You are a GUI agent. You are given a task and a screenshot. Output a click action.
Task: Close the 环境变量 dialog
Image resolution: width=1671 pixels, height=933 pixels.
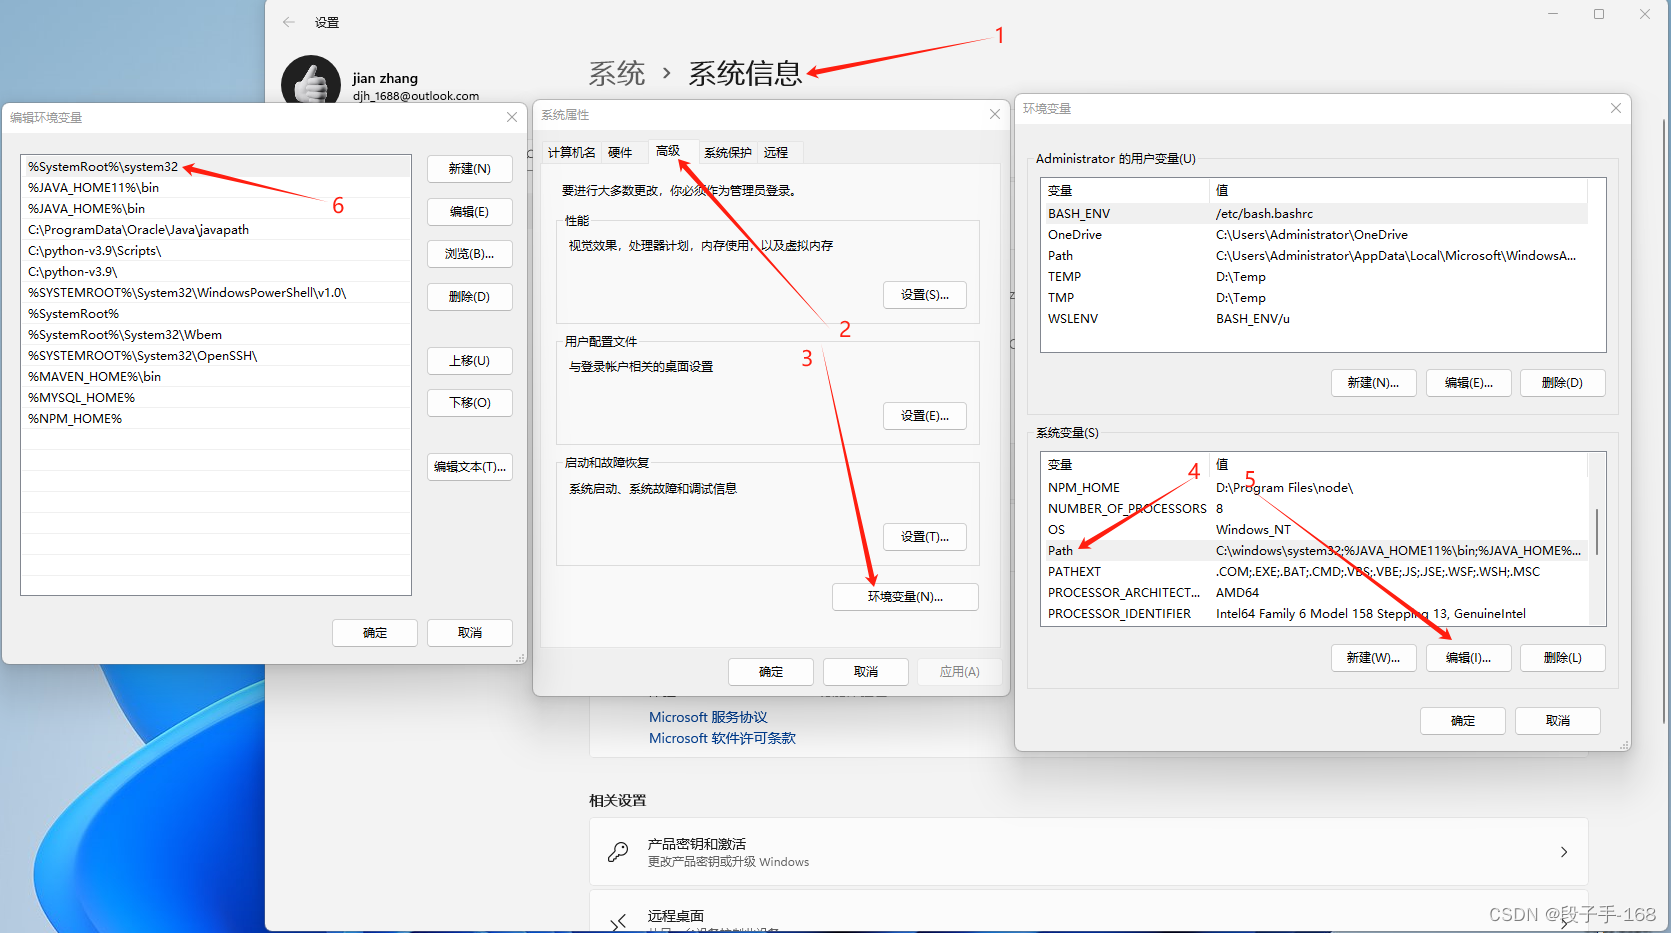[x=1616, y=108]
